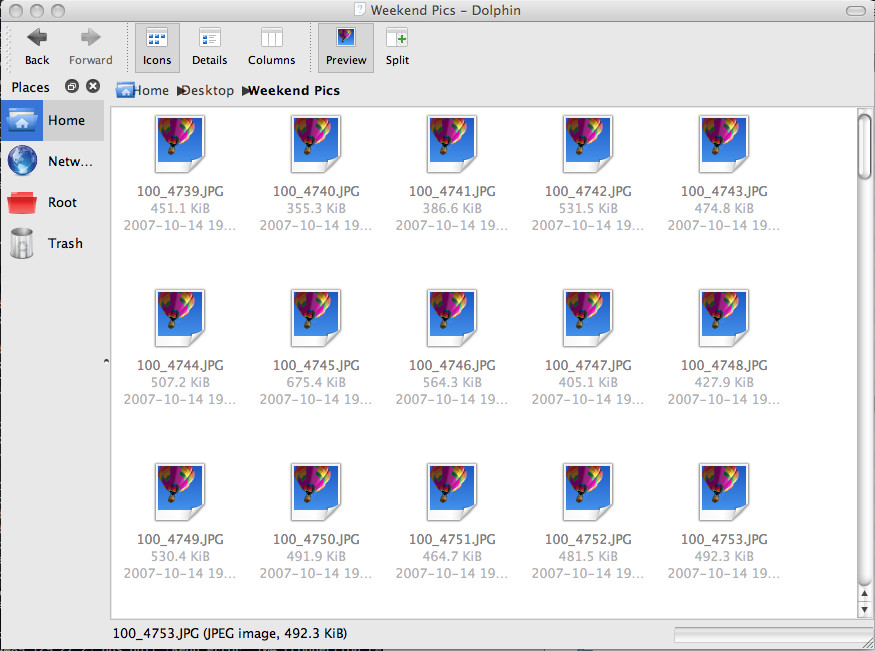Screen dimensions: 875x651
Task: Switch to Details view mode
Action: (209, 47)
